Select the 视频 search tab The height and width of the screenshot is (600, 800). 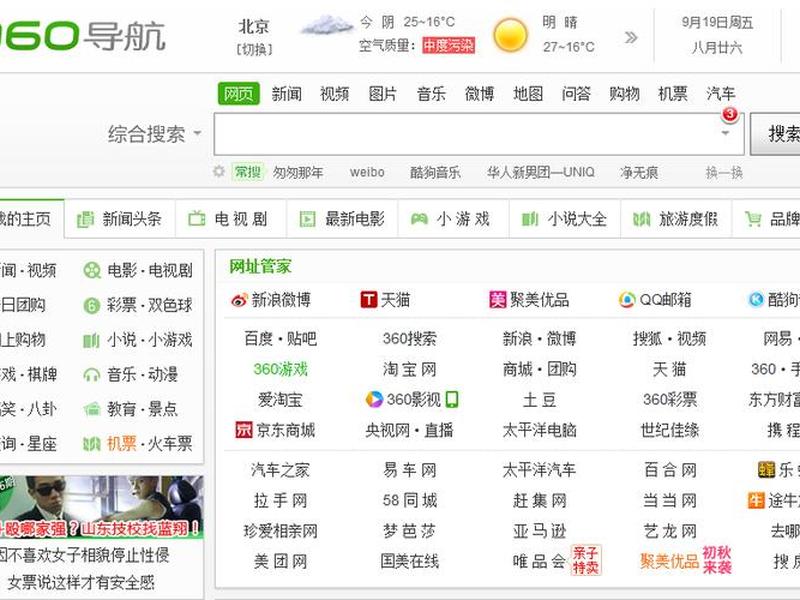click(335, 93)
